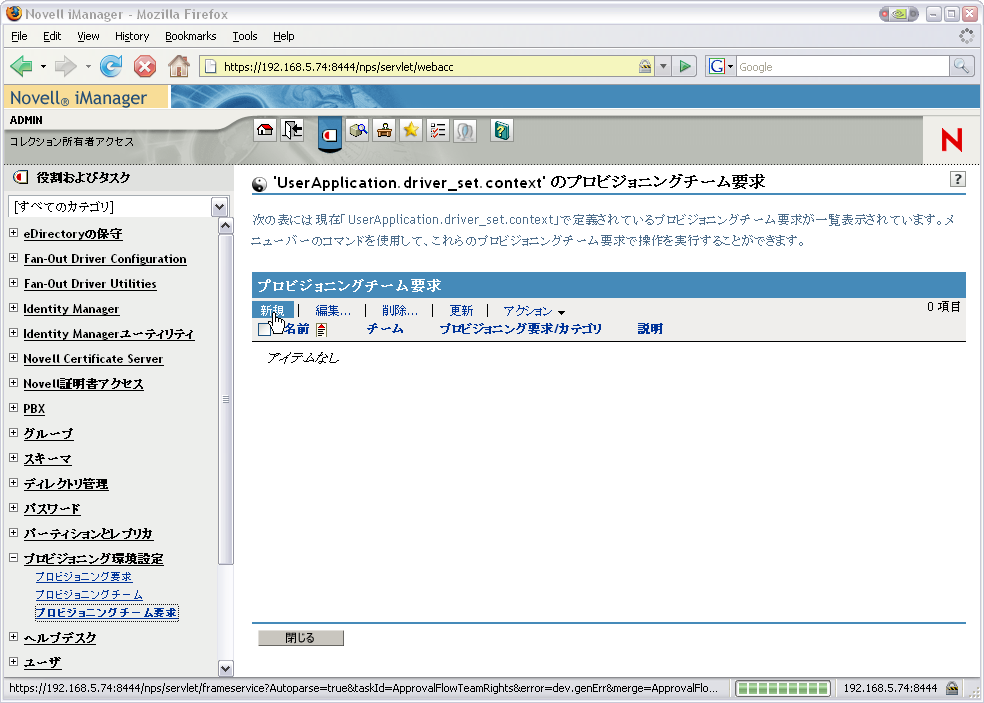This screenshot has width=984, height=703.
Task: Expand the eDirectoryの保守 category
Action: click(x=13, y=233)
